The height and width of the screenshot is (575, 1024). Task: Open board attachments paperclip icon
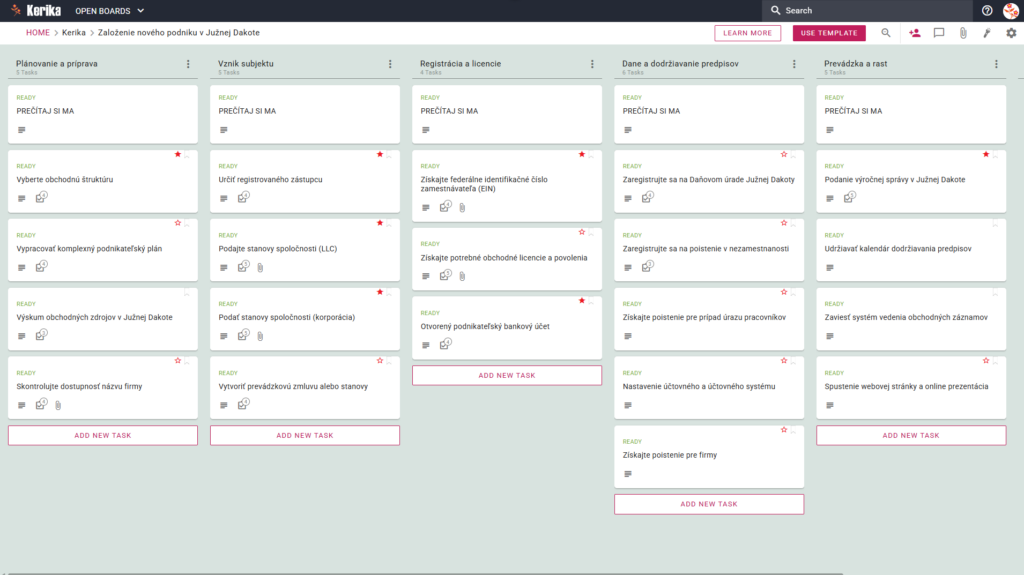(x=963, y=33)
